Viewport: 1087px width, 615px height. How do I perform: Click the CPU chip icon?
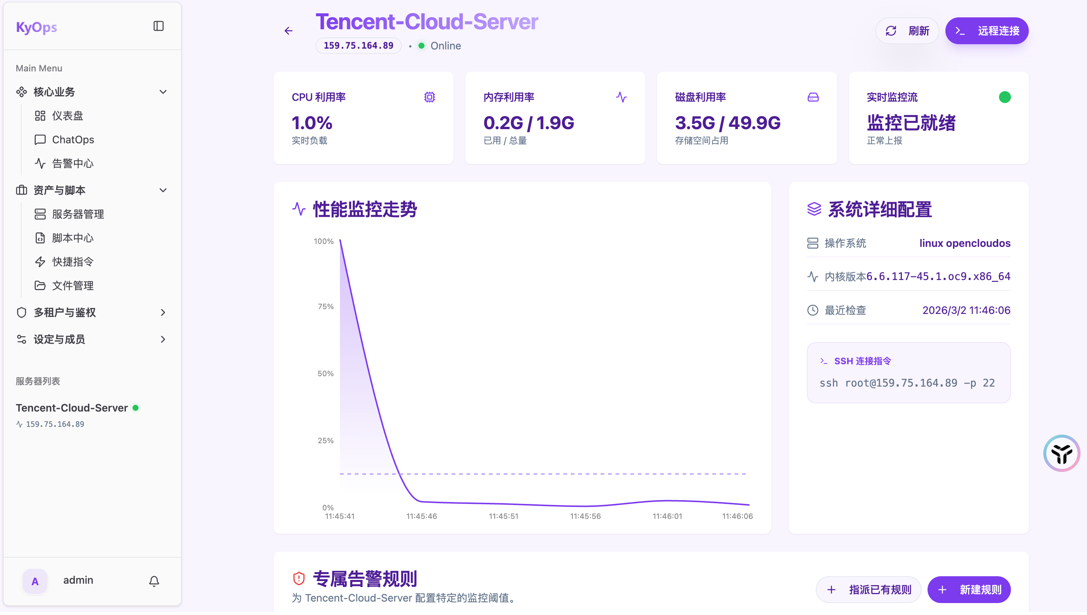[429, 97]
